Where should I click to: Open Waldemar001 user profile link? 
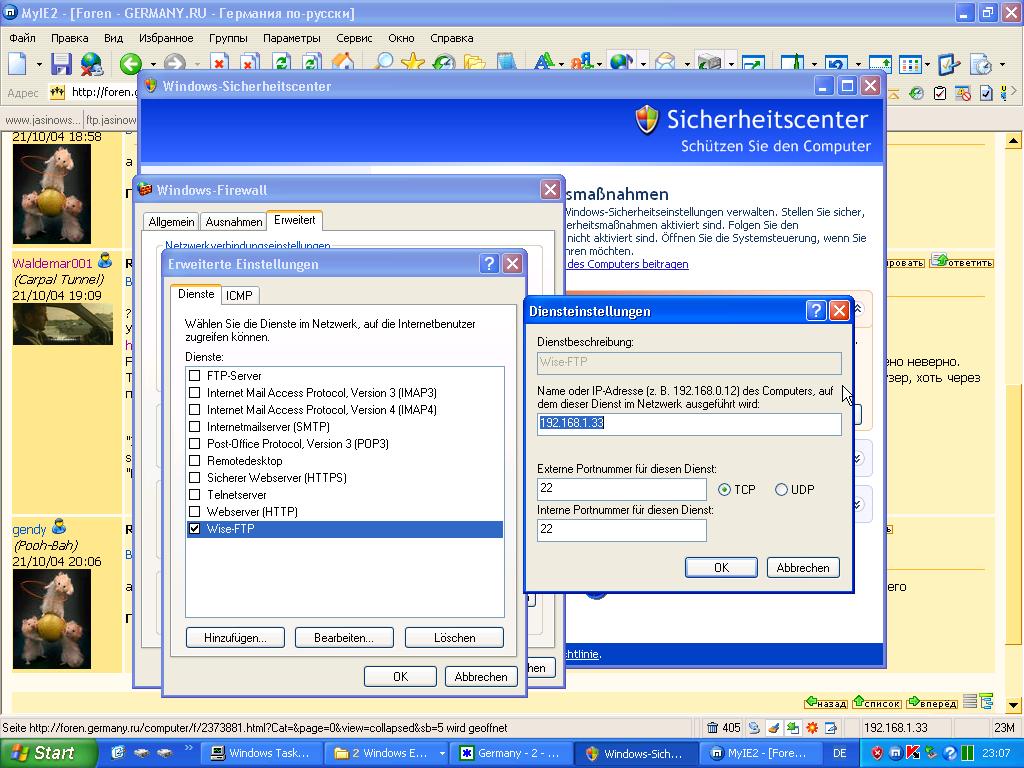tap(52, 263)
